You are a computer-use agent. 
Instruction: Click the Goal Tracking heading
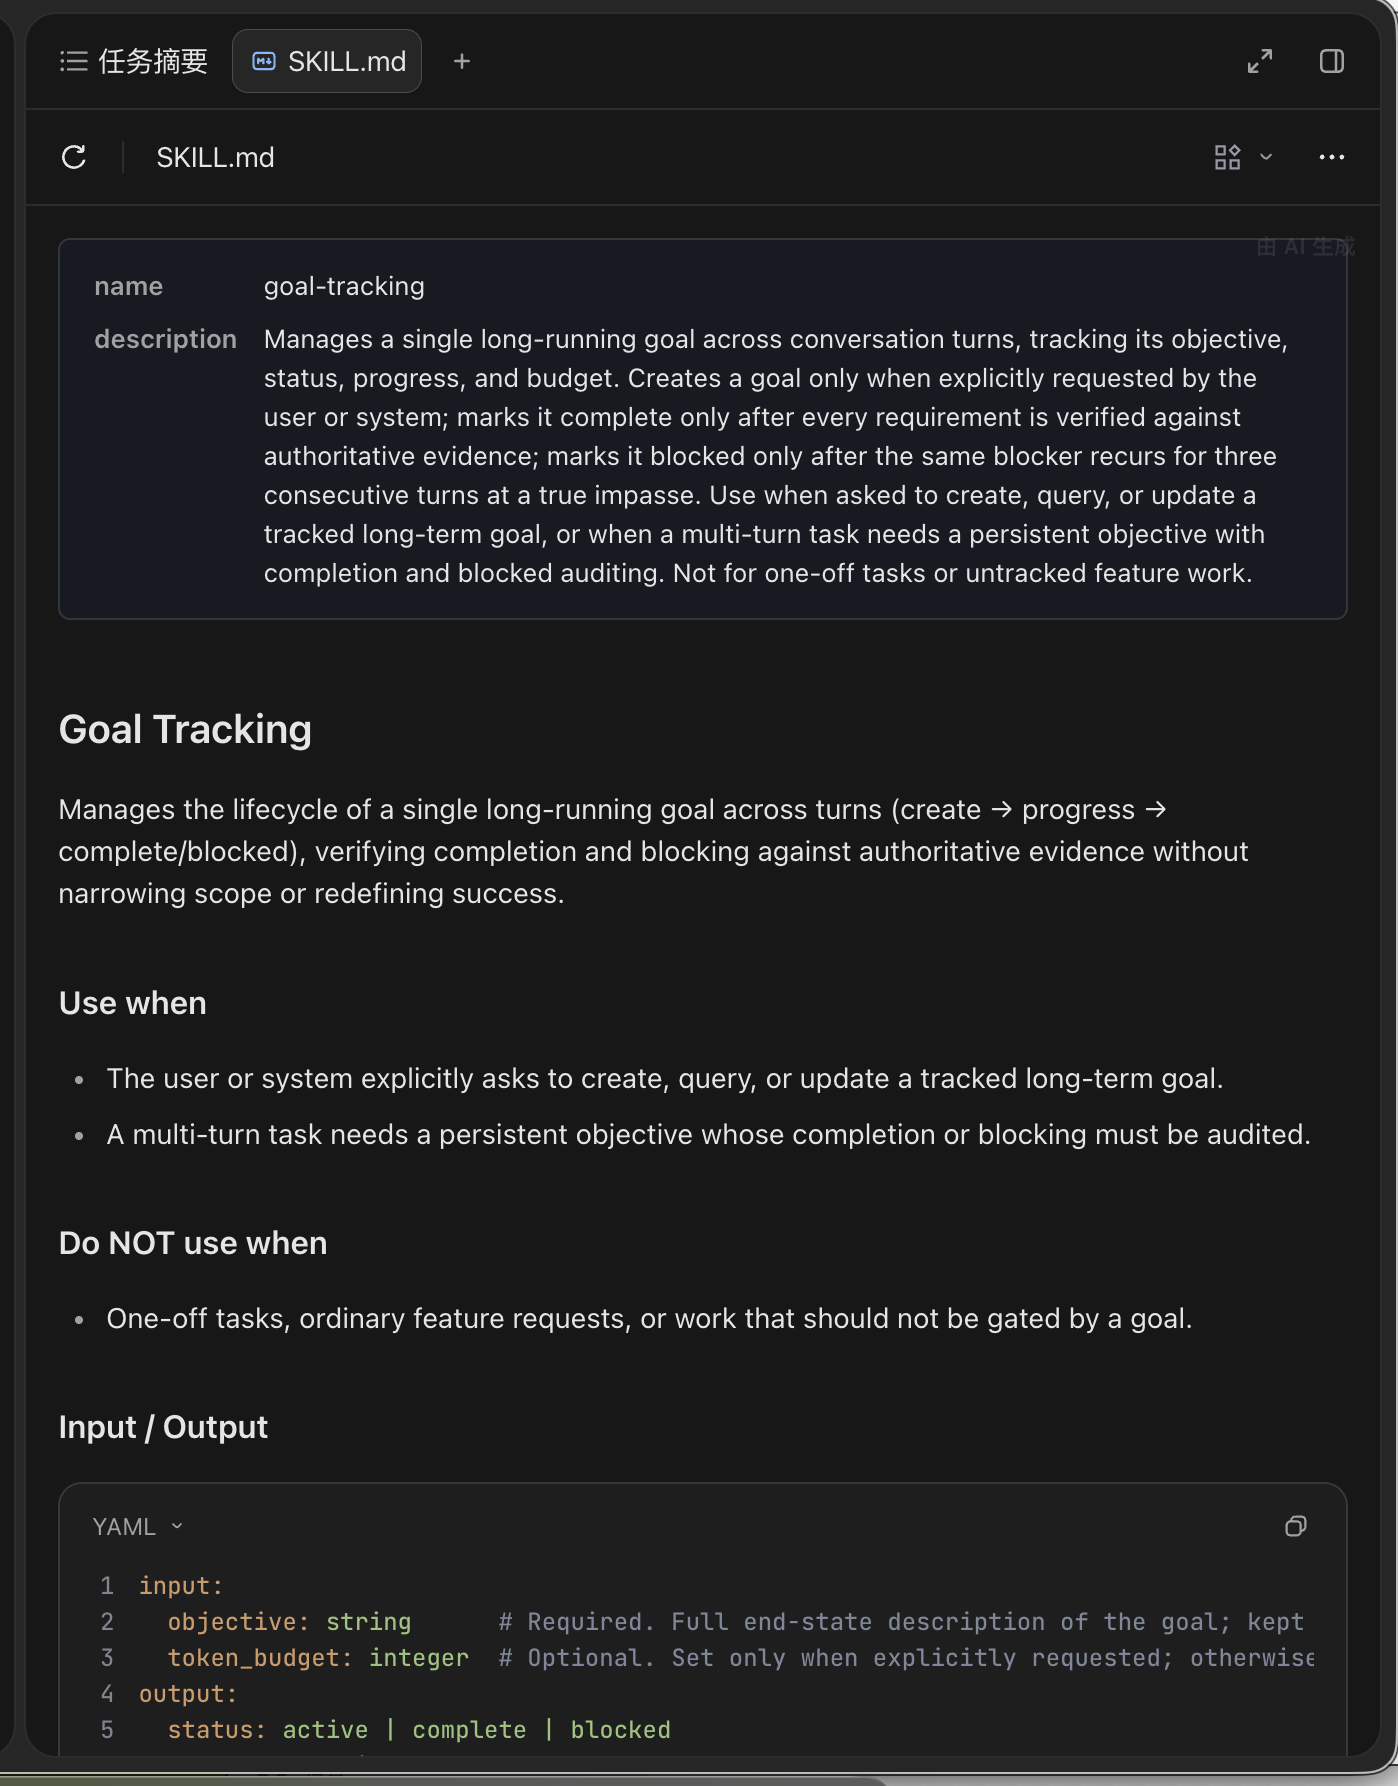pyautogui.click(x=185, y=729)
